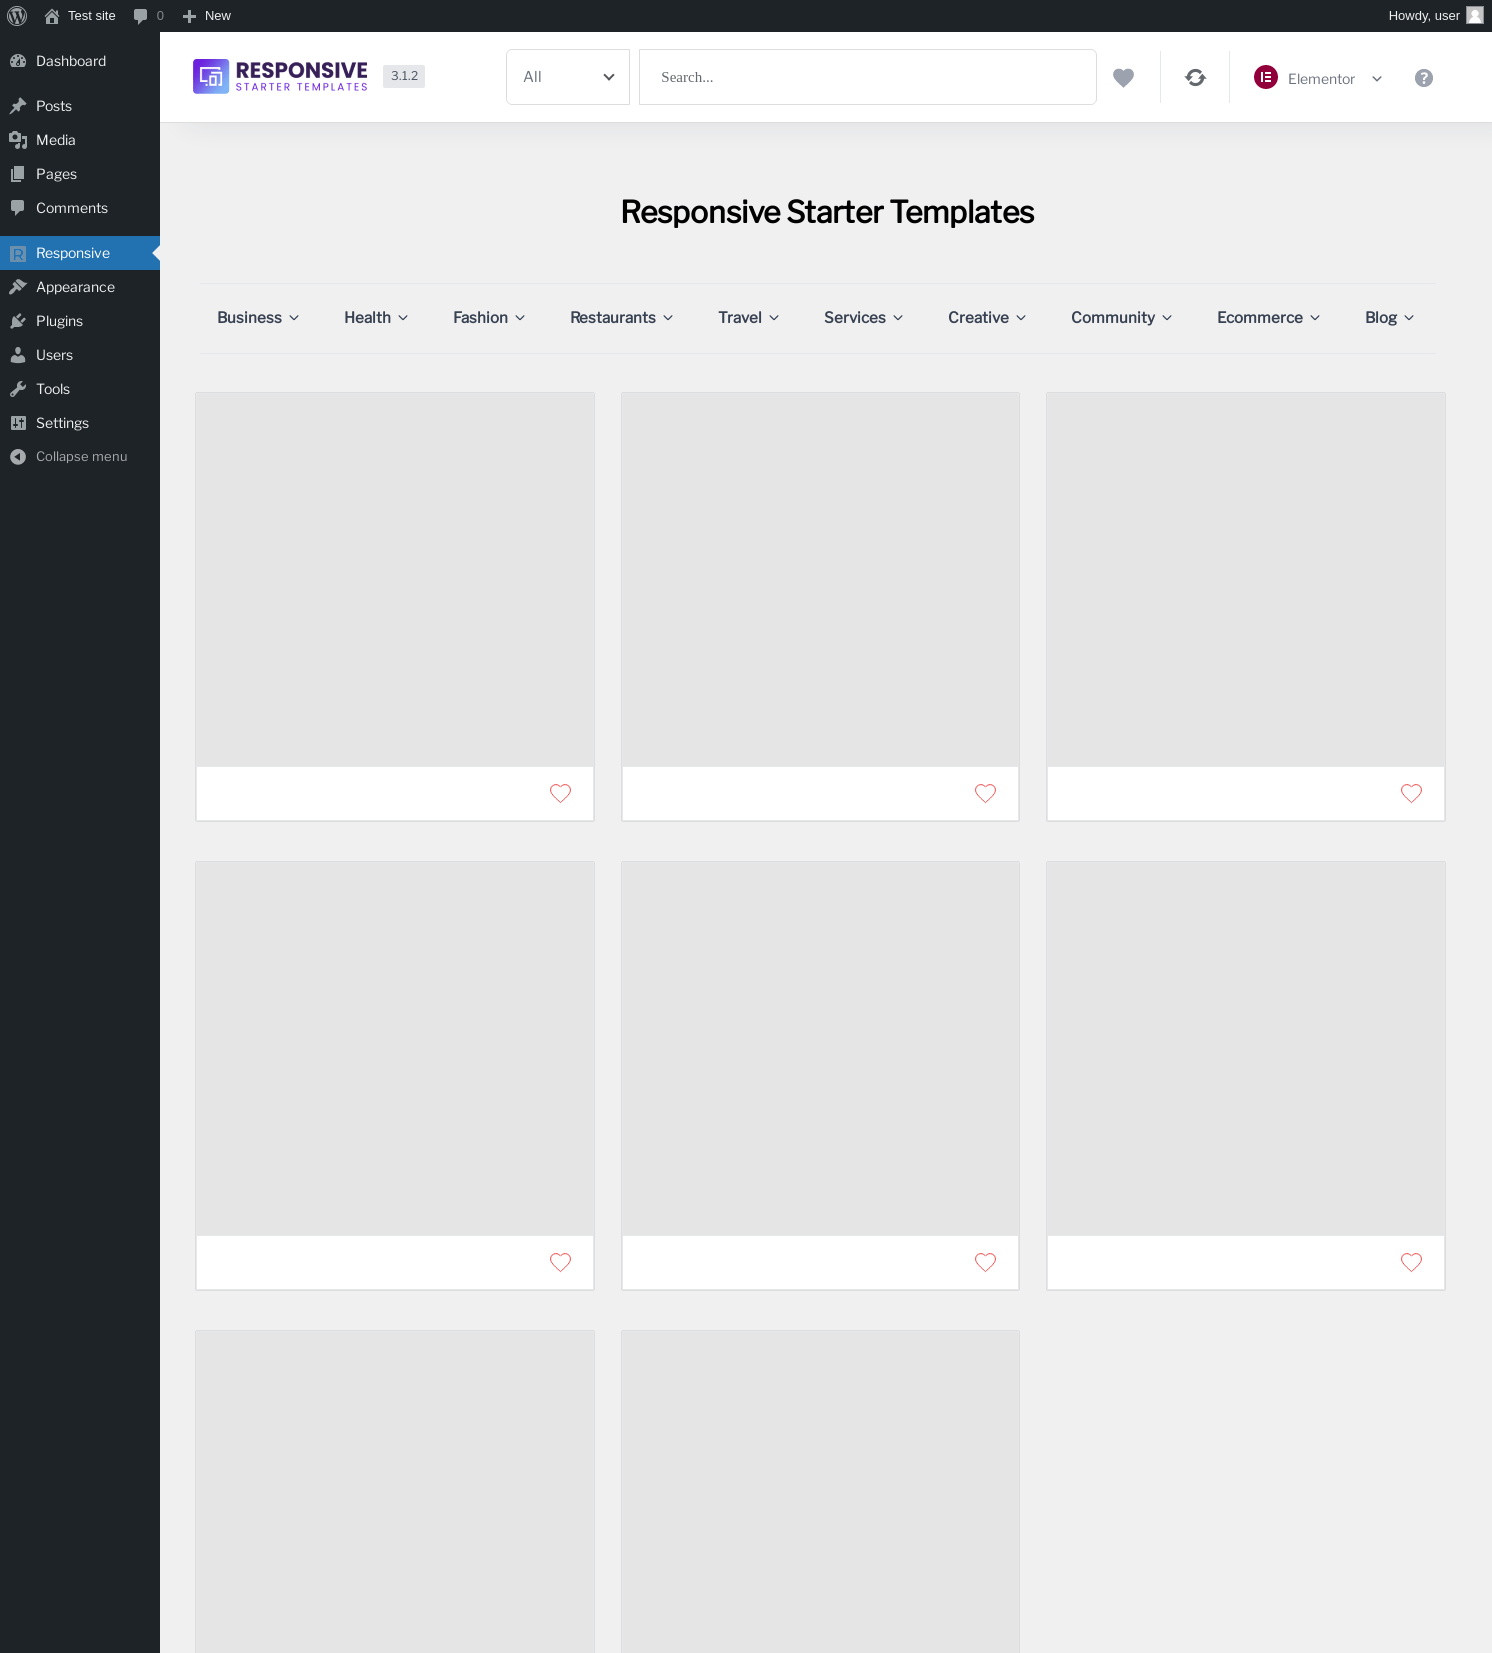Show favorite templates via heart icon
This screenshot has height=1653, width=1492.
pyautogui.click(x=1124, y=78)
